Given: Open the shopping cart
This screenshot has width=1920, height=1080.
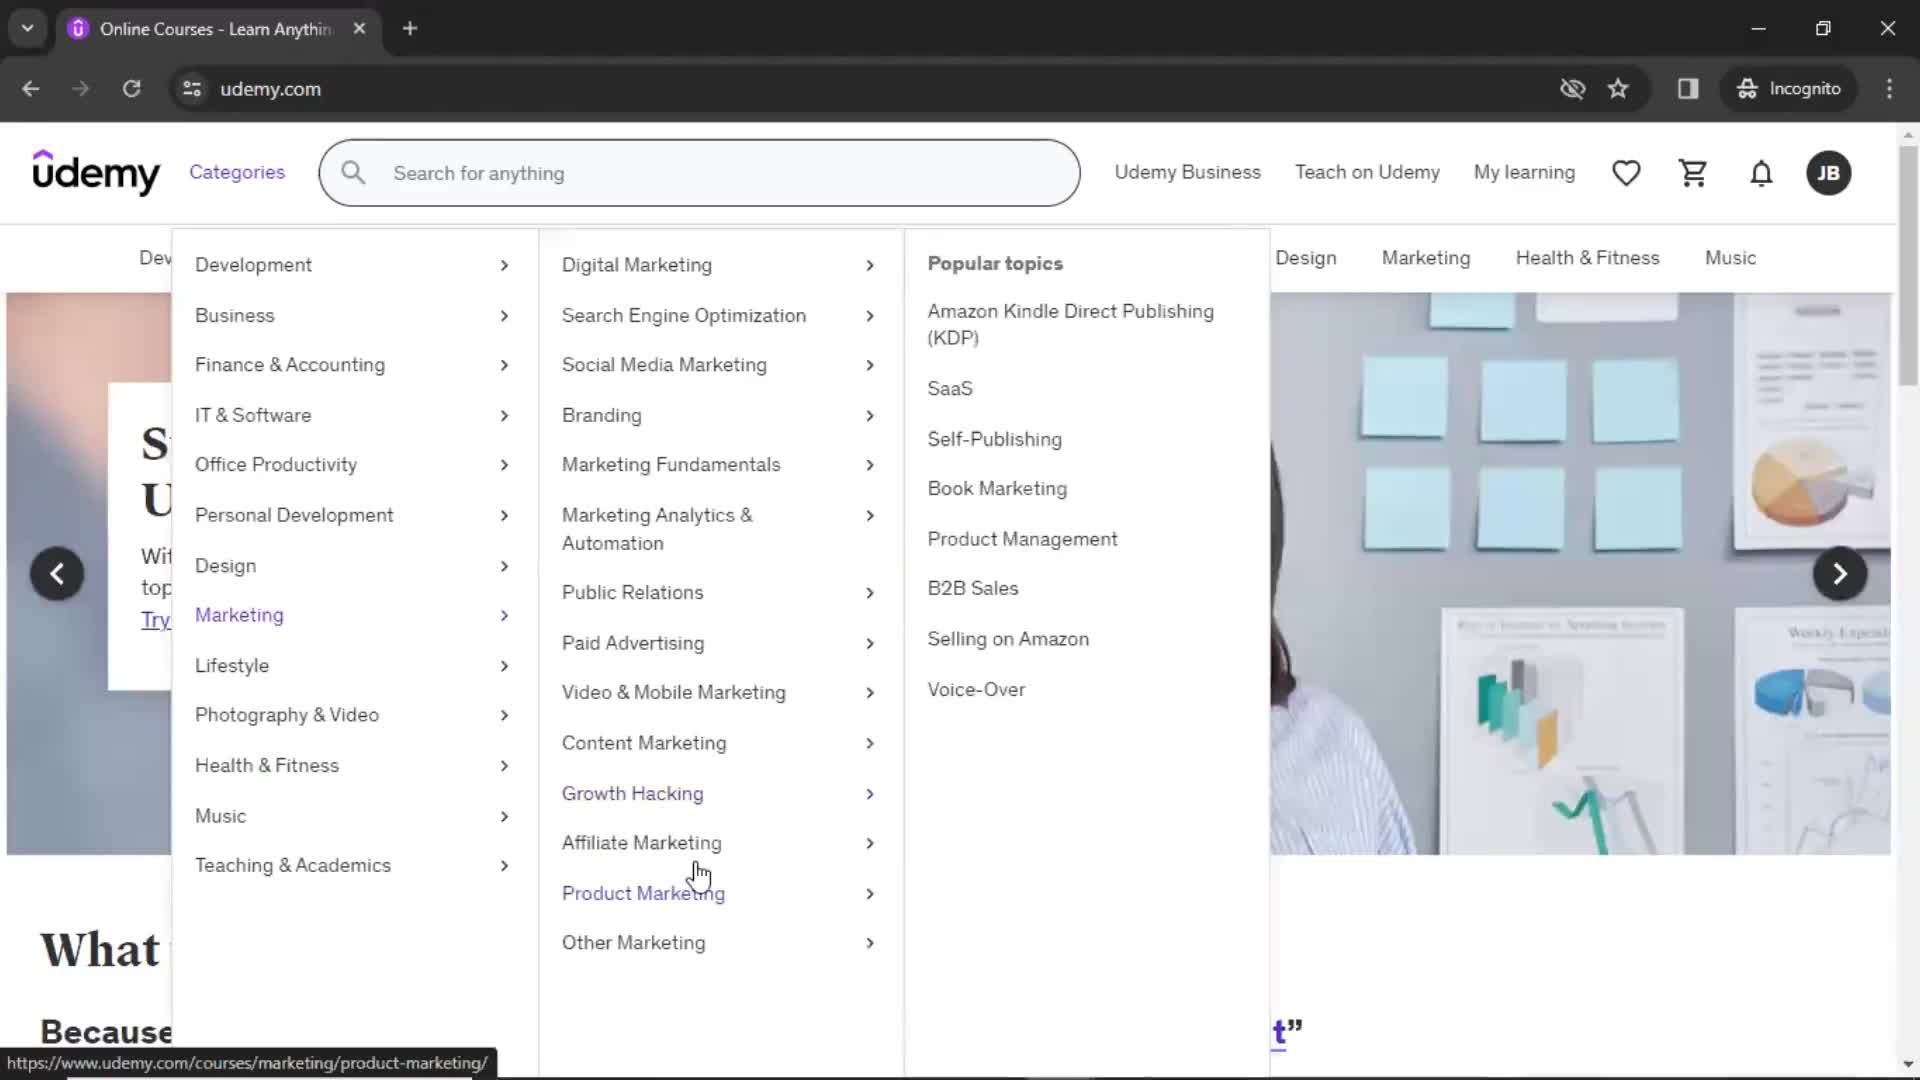Looking at the screenshot, I should coord(1693,173).
